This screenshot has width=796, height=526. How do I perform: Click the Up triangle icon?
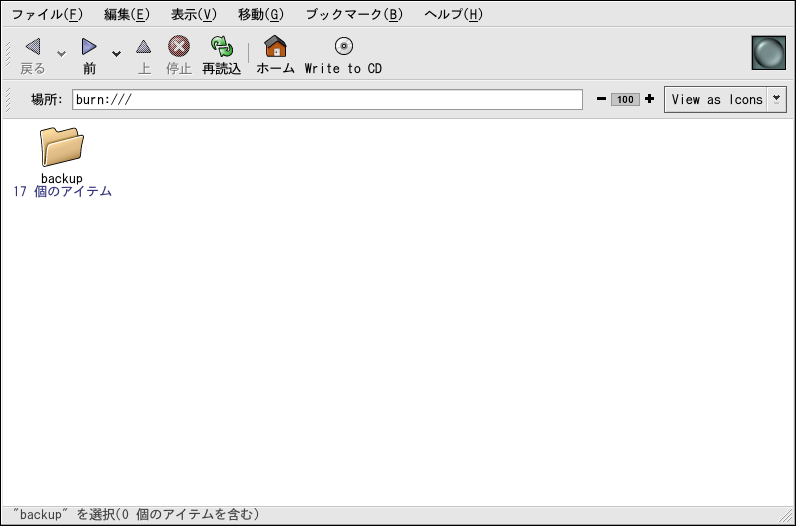pos(144,47)
